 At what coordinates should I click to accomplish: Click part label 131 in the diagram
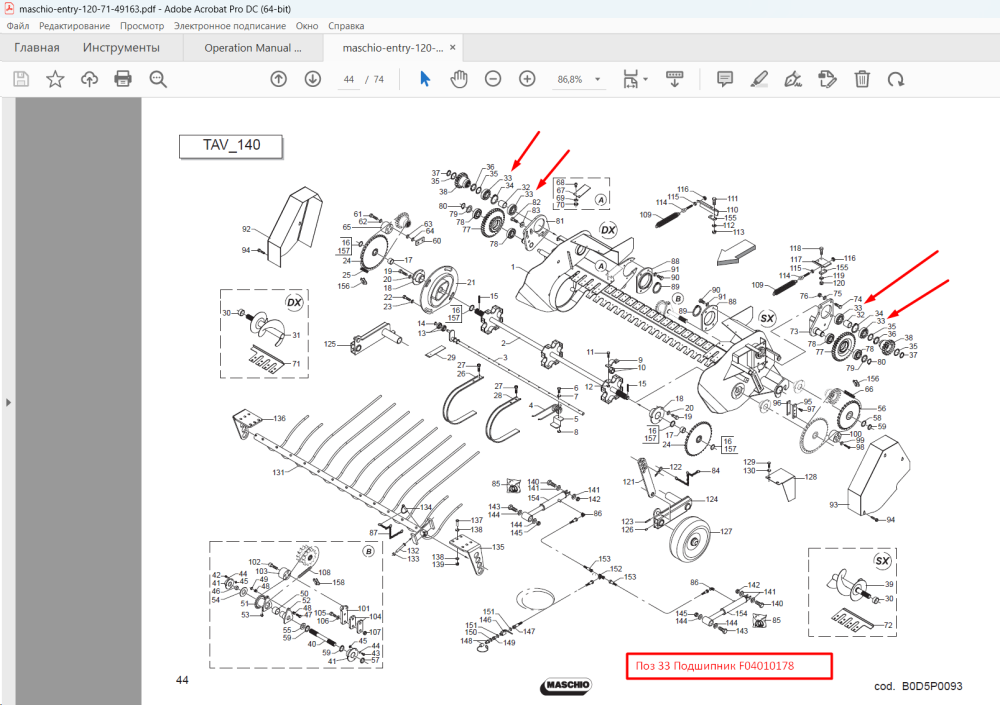(278, 473)
